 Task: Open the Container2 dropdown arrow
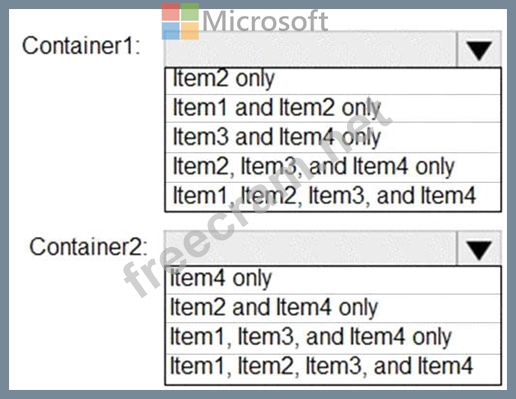(x=479, y=249)
